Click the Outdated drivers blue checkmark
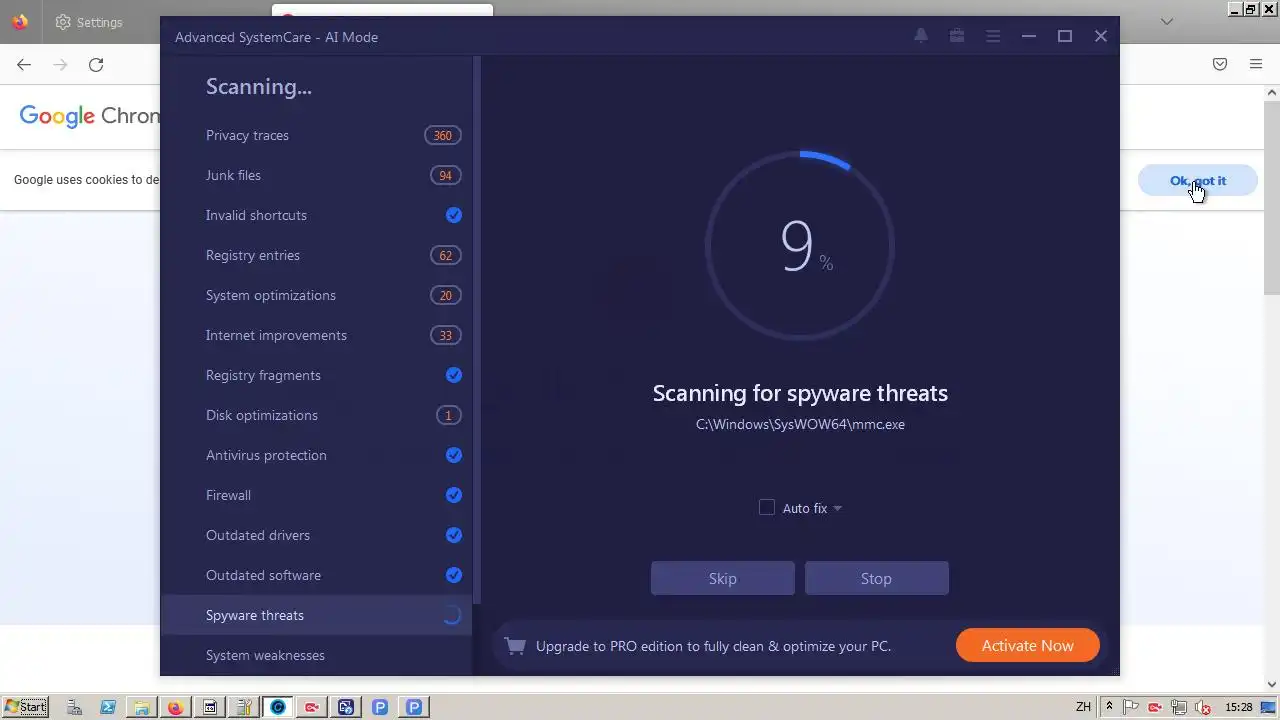 pyautogui.click(x=454, y=535)
